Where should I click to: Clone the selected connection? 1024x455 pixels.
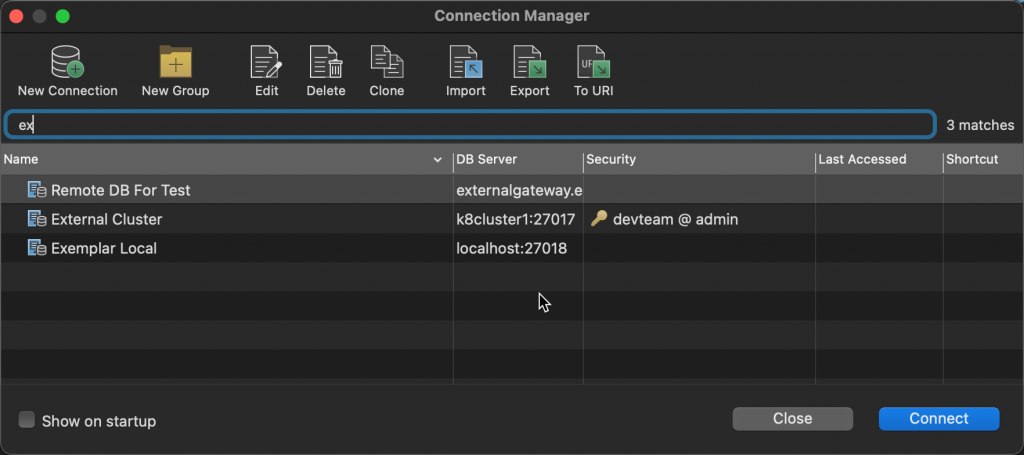coord(387,62)
